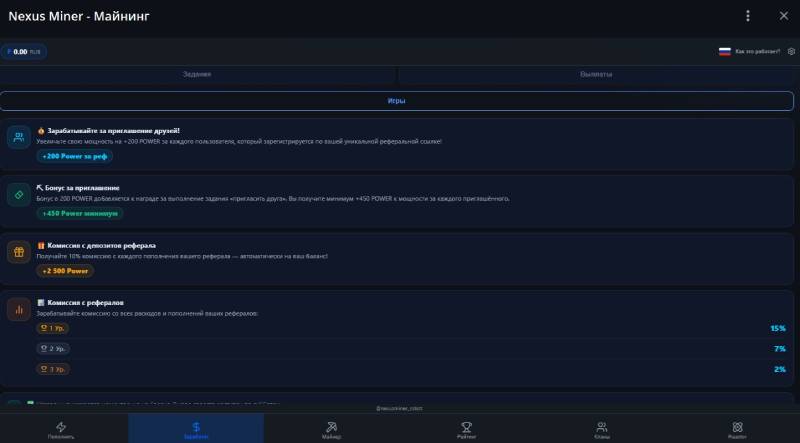Screen dimensions: 800x443
Task: Open the Как это работает? link
Action: coord(758,52)
